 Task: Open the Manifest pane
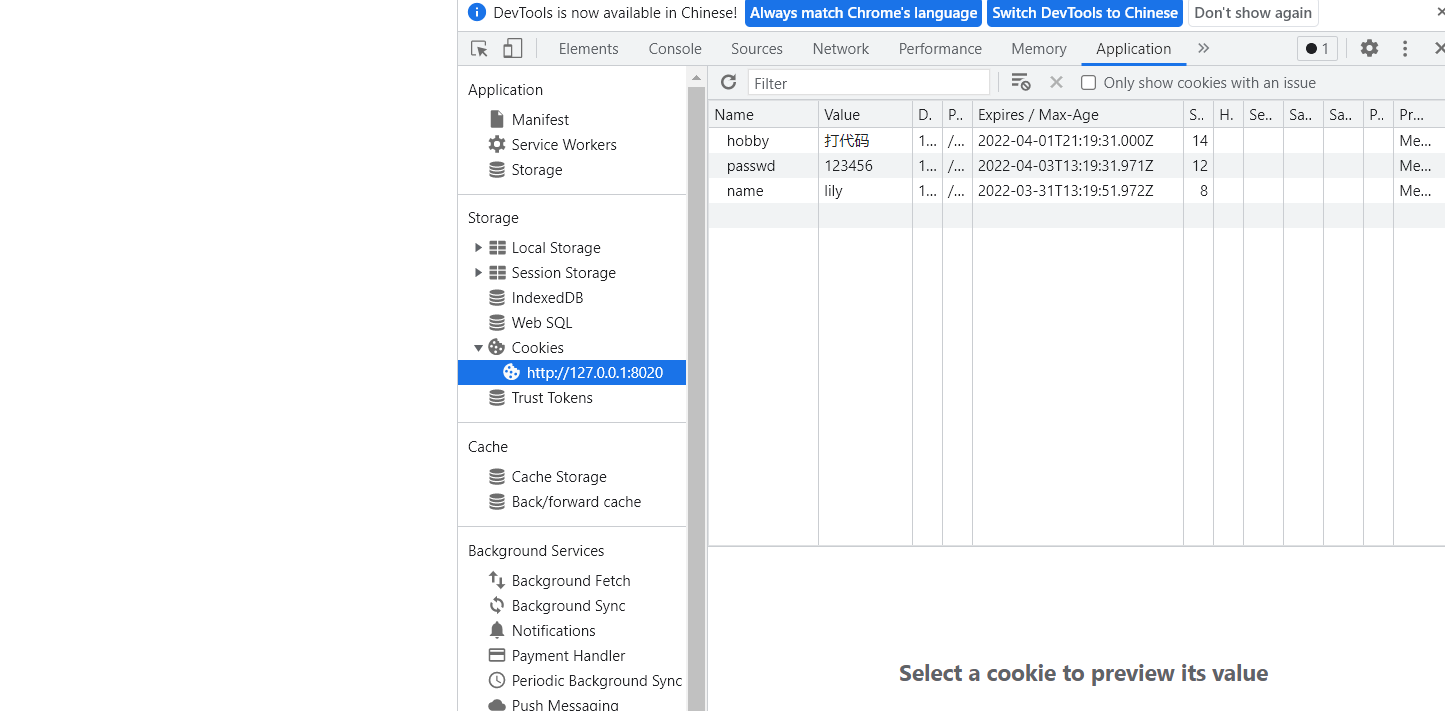(540, 120)
